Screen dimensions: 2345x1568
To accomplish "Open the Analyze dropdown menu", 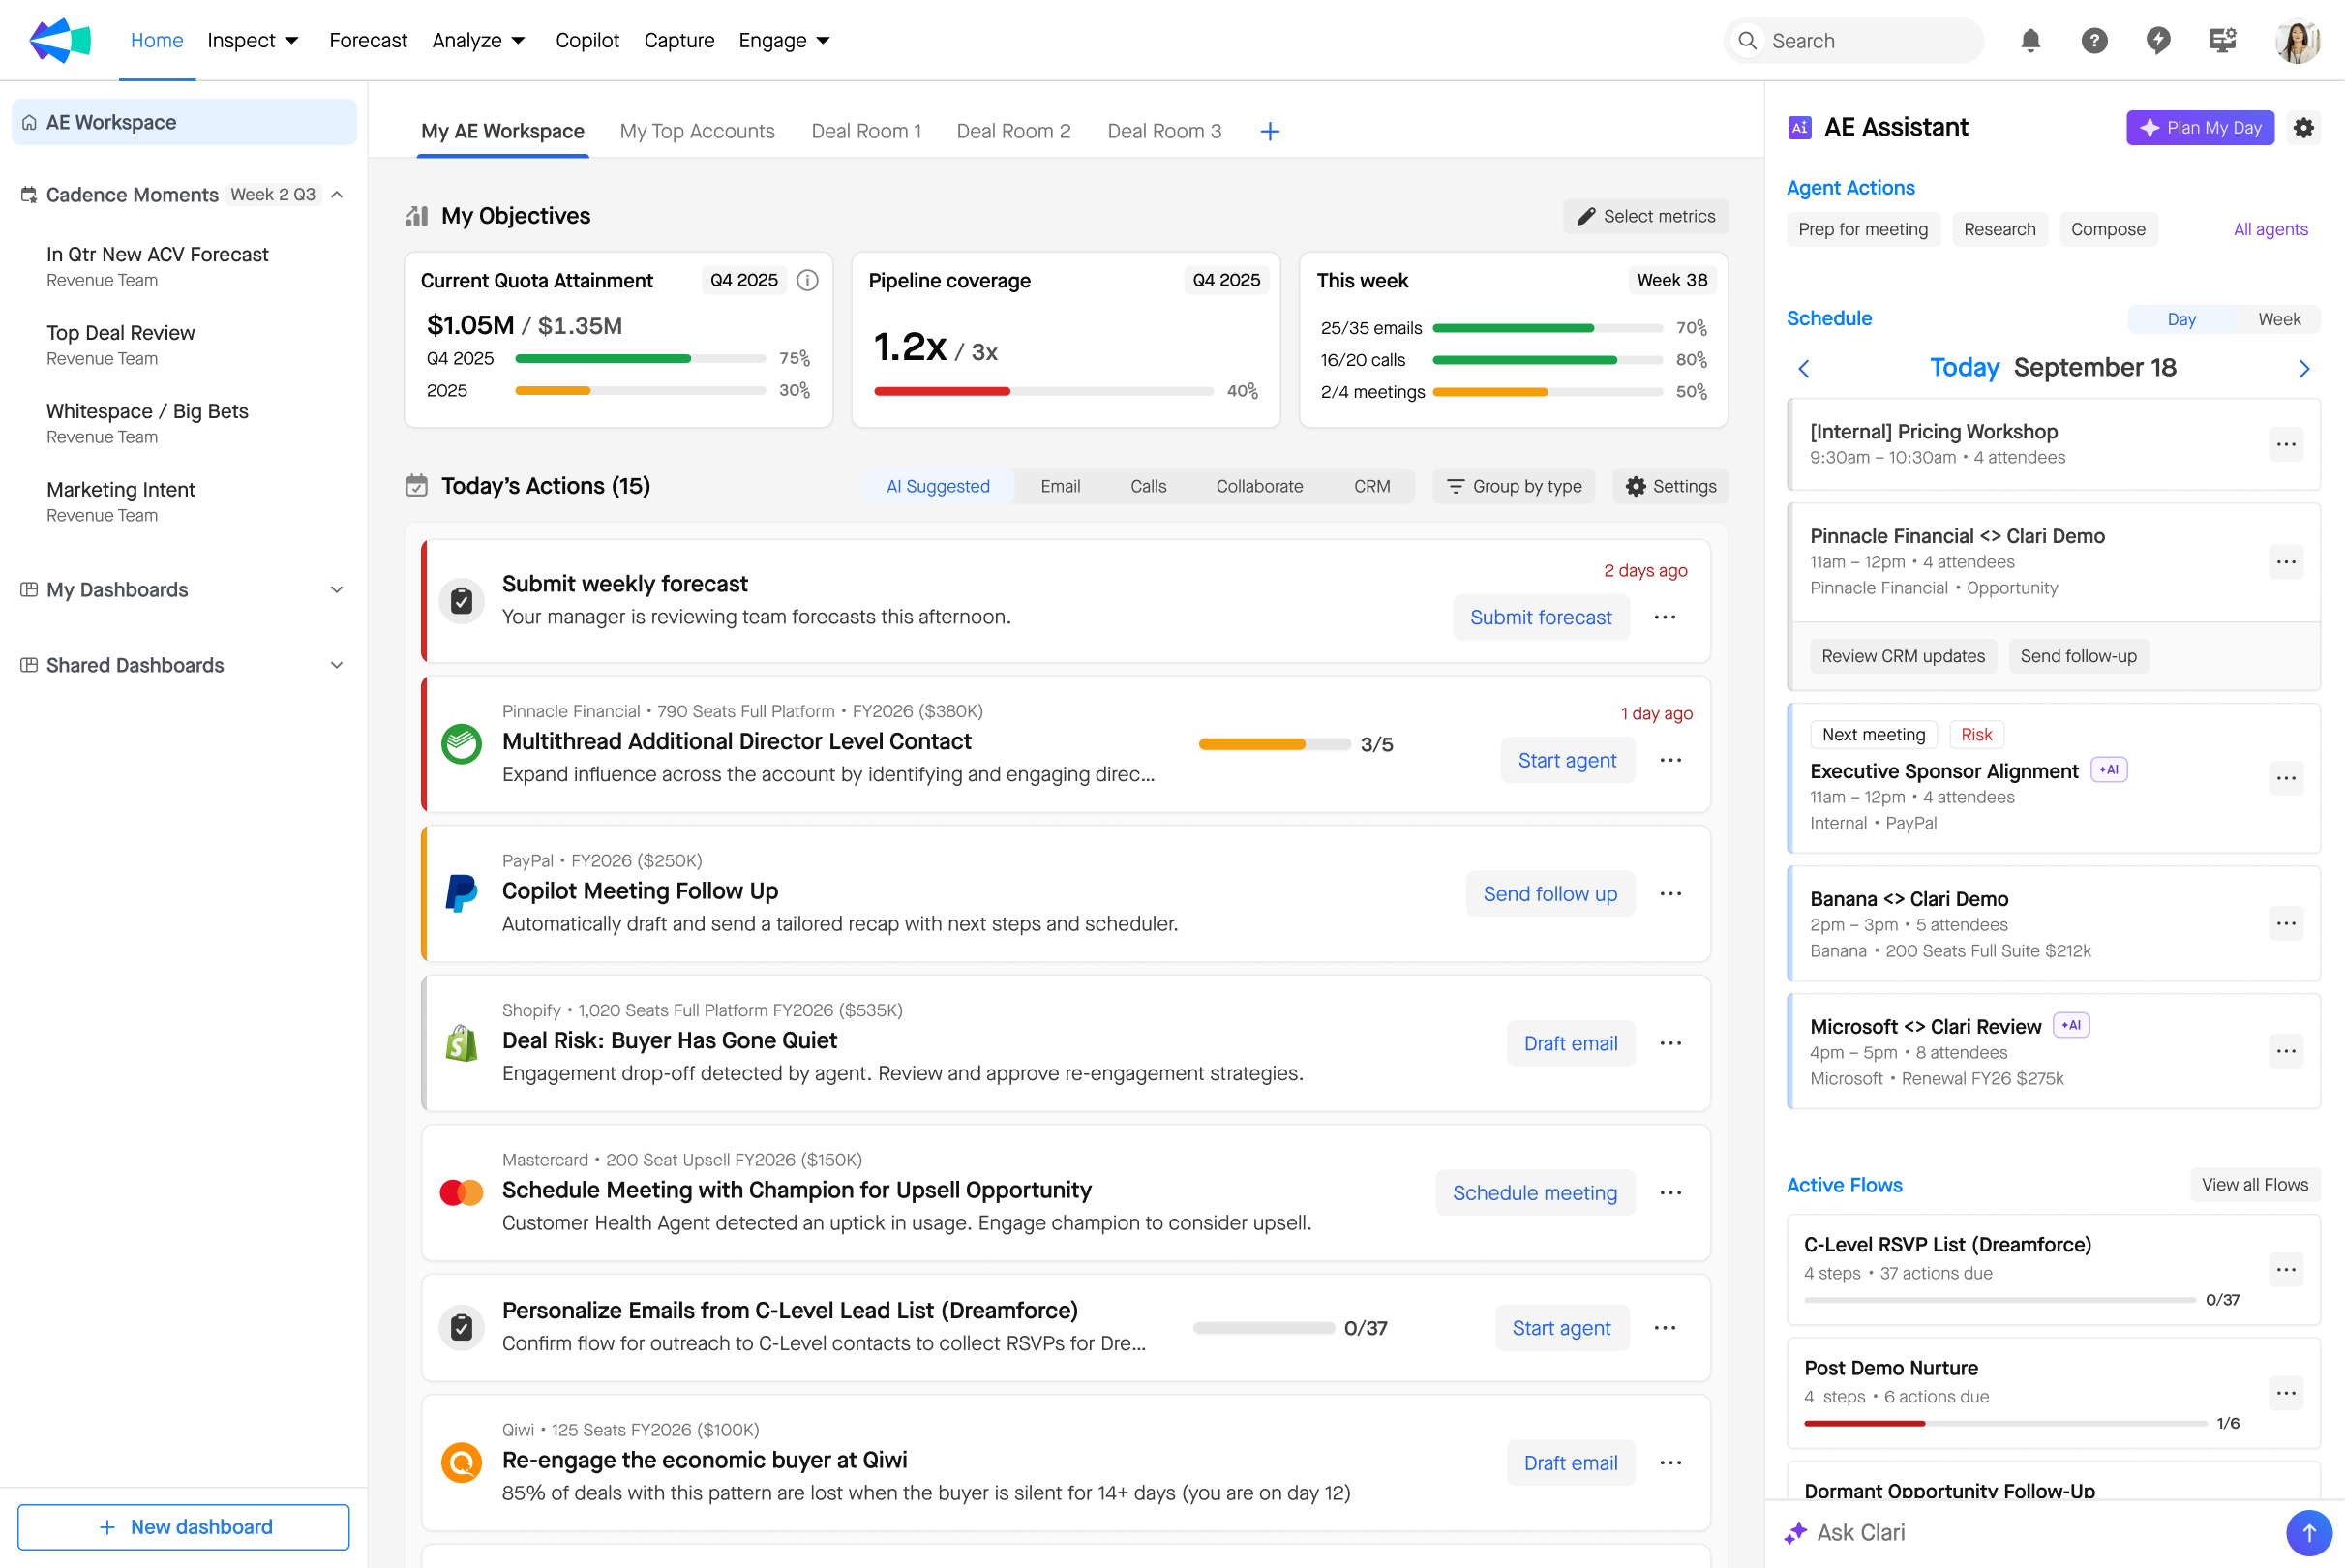I will tap(479, 40).
